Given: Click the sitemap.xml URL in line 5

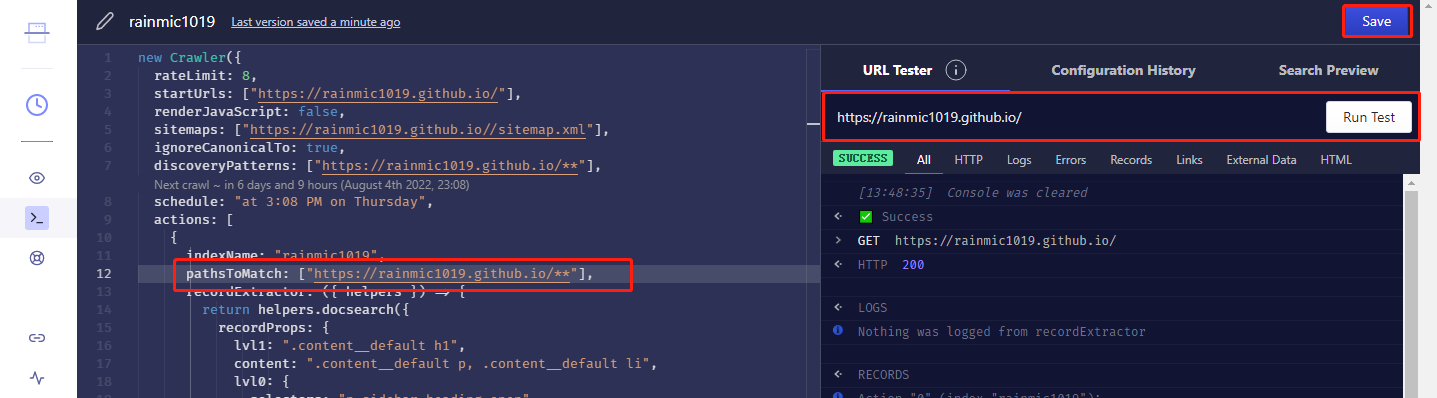Looking at the screenshot, I should pyautogui.click(x=419, y=130).
